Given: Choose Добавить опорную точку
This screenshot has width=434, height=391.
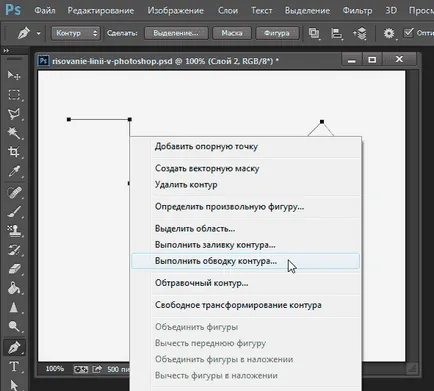Looking at the screenshot, I should pos(245,147).
